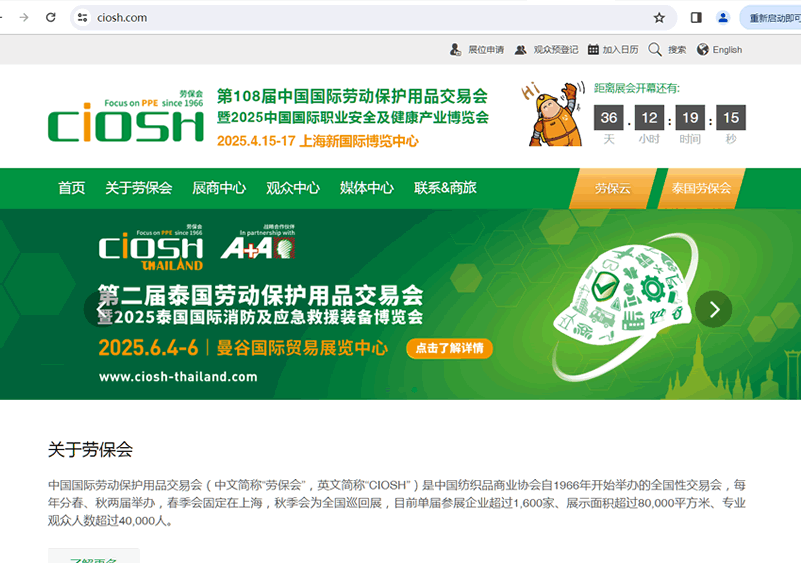Screen dimensions: 801x563
Task: Open the 联系&商旅 menu item
Action: pyautogui.click(x=445, y=188)
